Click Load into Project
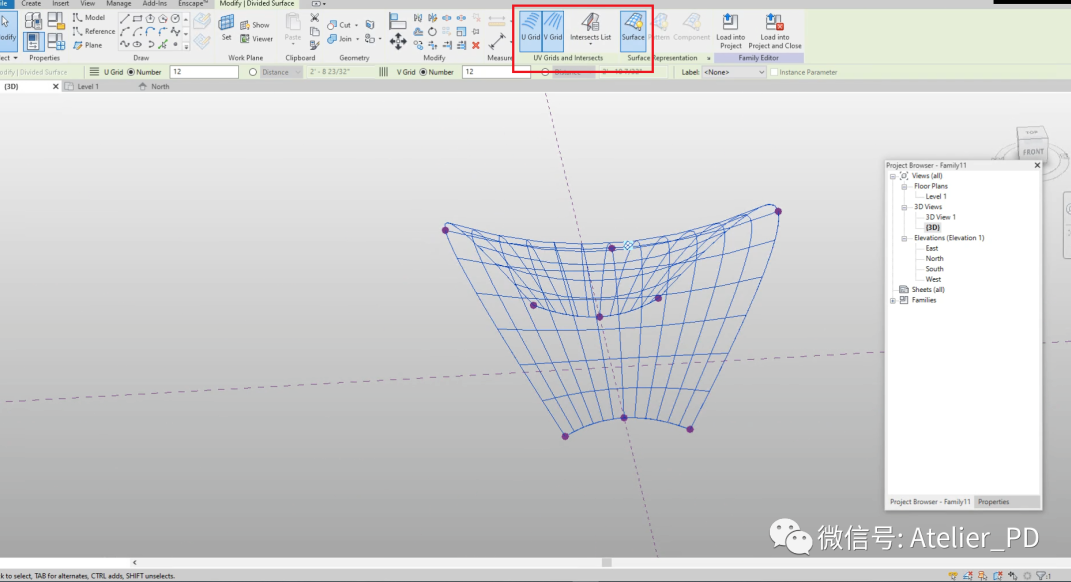1071x582 pixels. coord(730,31)
